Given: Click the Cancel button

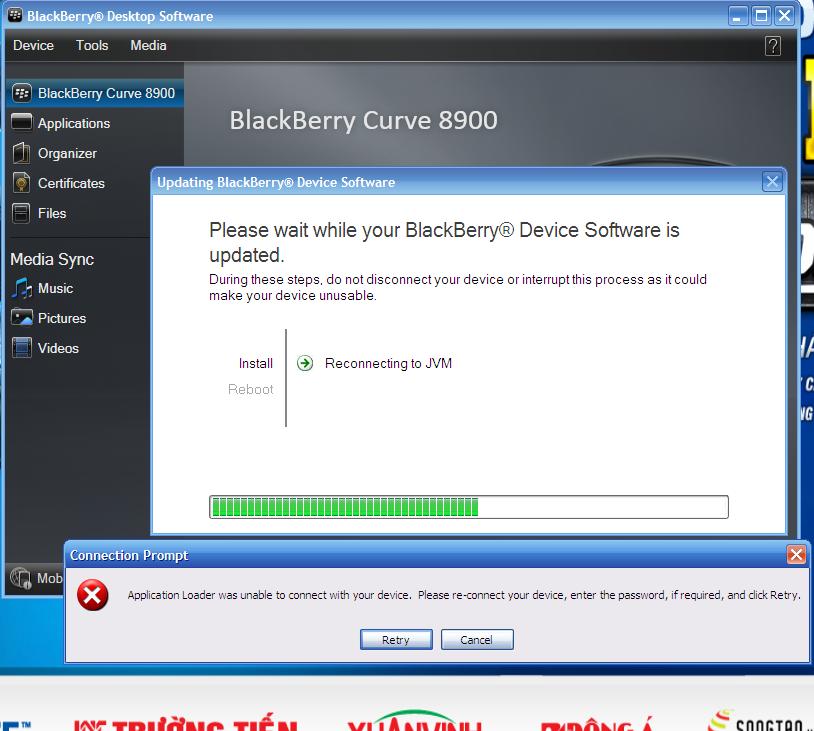Looking at the screenshot, I should (476, 640).
